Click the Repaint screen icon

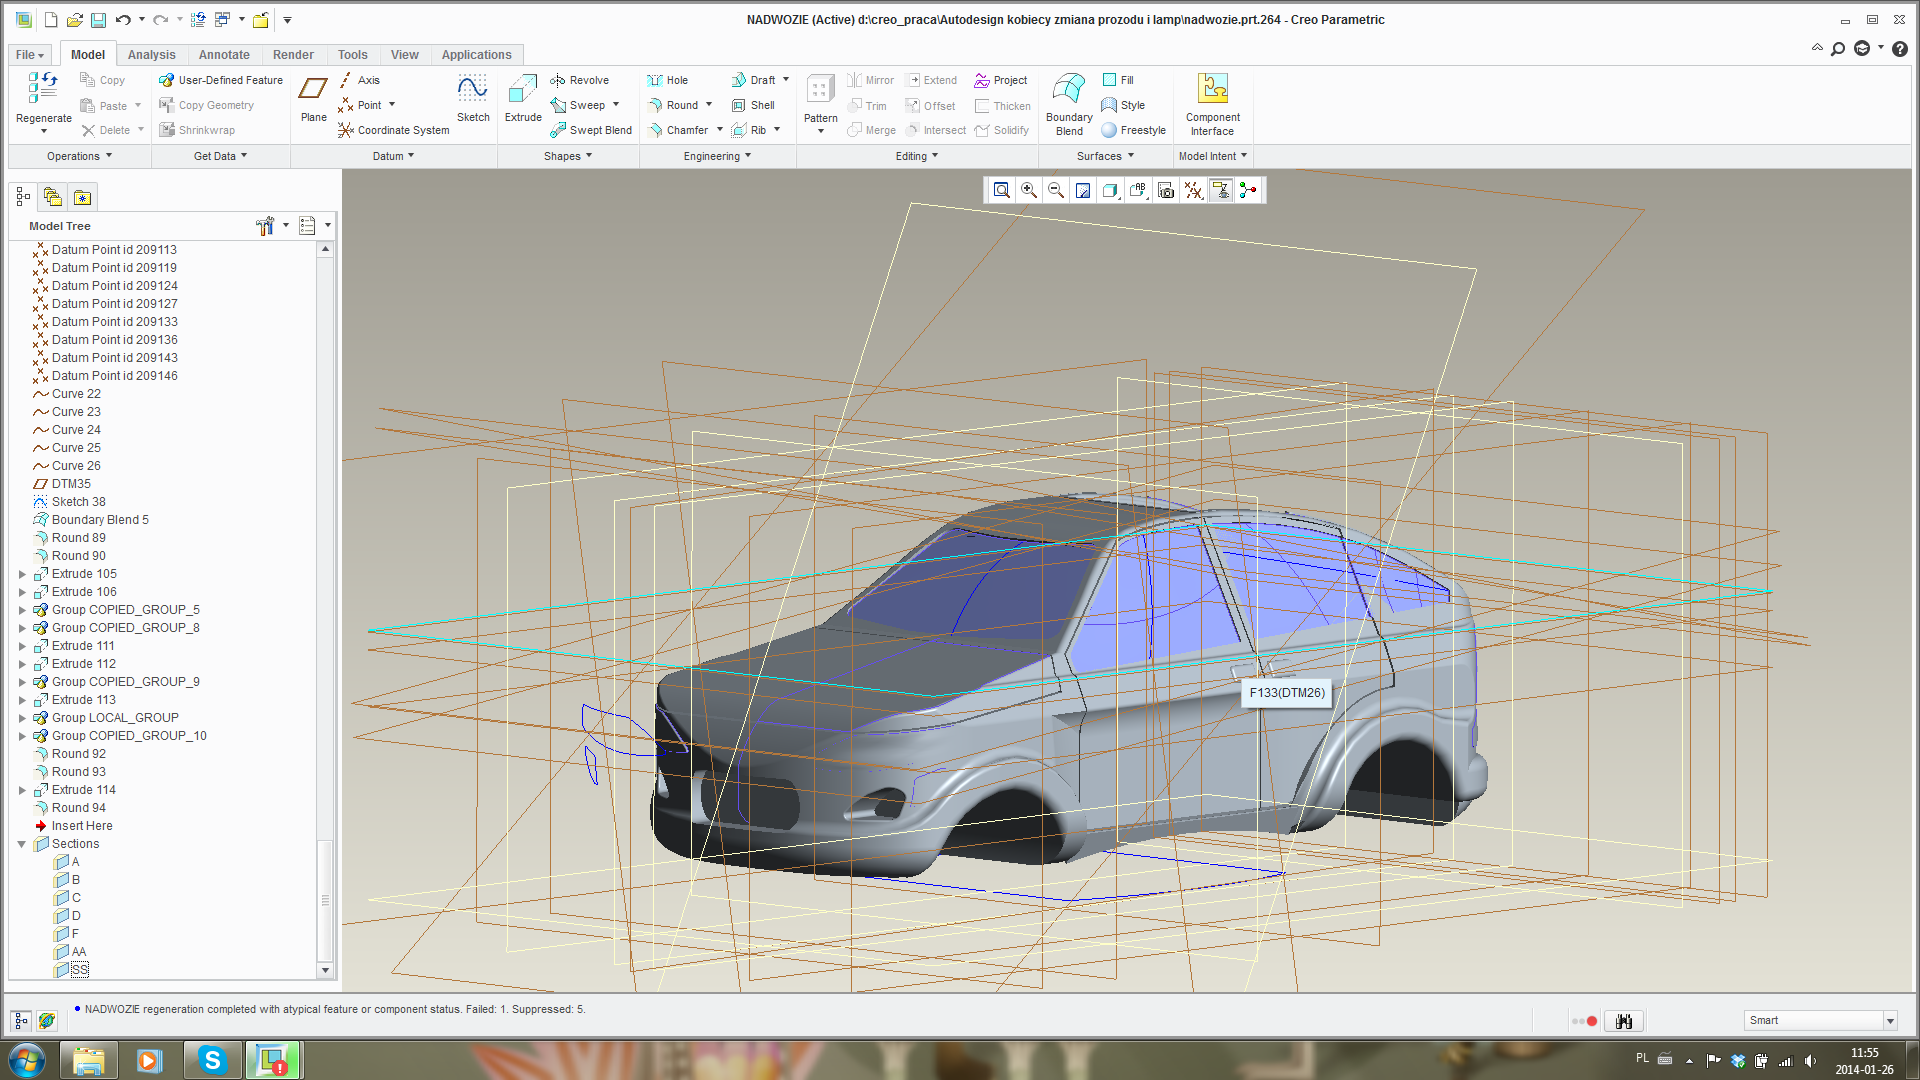(x=1083, y=190)
